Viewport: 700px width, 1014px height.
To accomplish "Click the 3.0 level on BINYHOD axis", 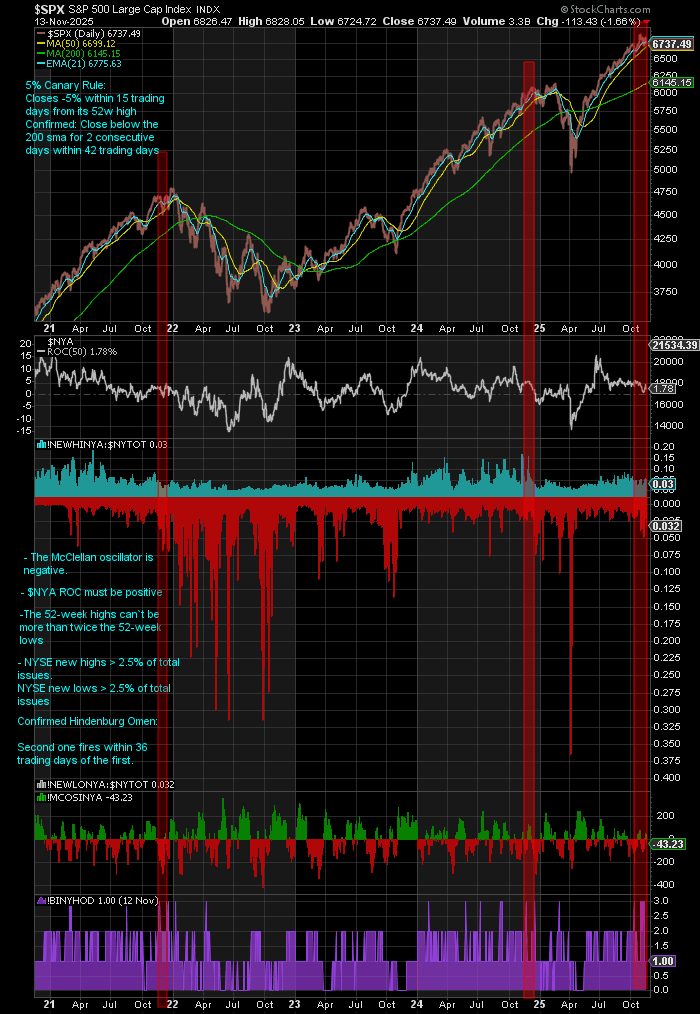I will [x=659, y=901].
